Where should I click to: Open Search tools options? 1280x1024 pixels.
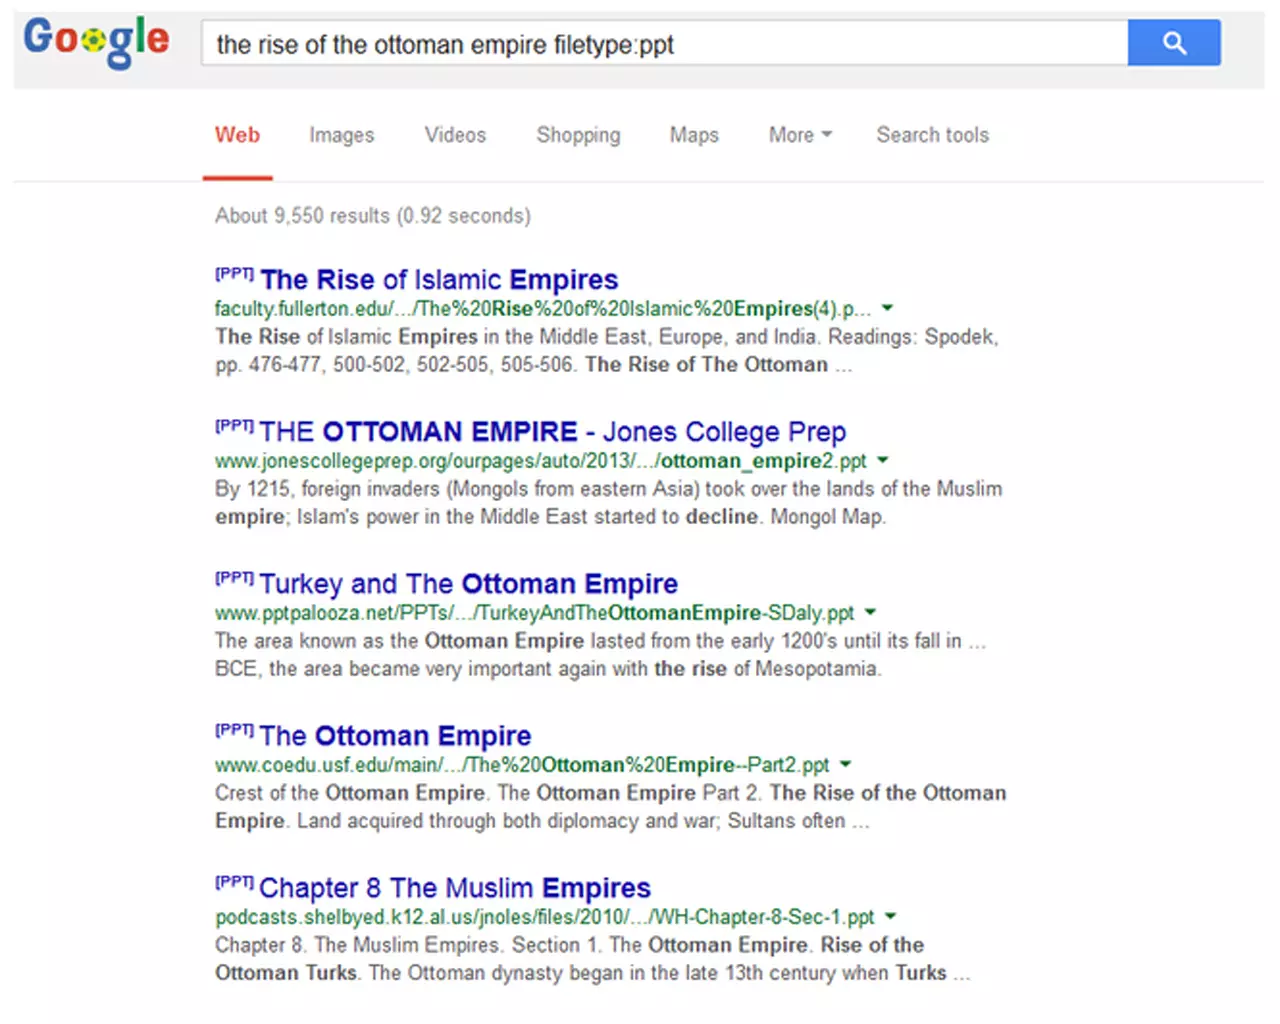932,135
